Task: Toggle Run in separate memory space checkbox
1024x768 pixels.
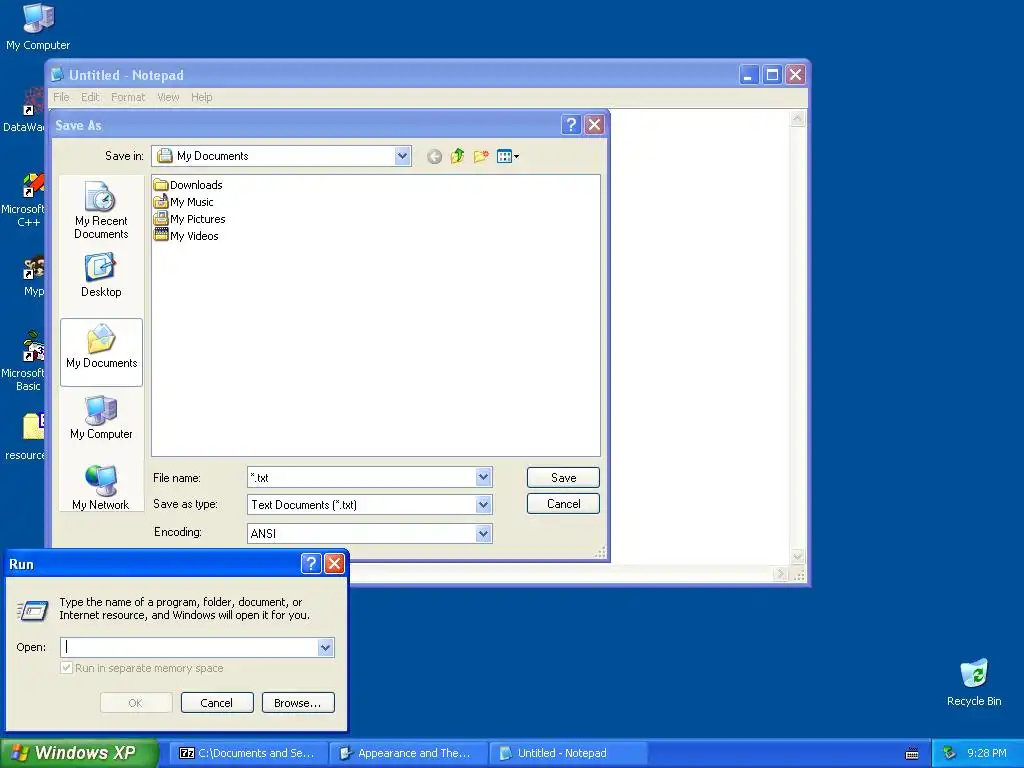Action: (66, 668)
